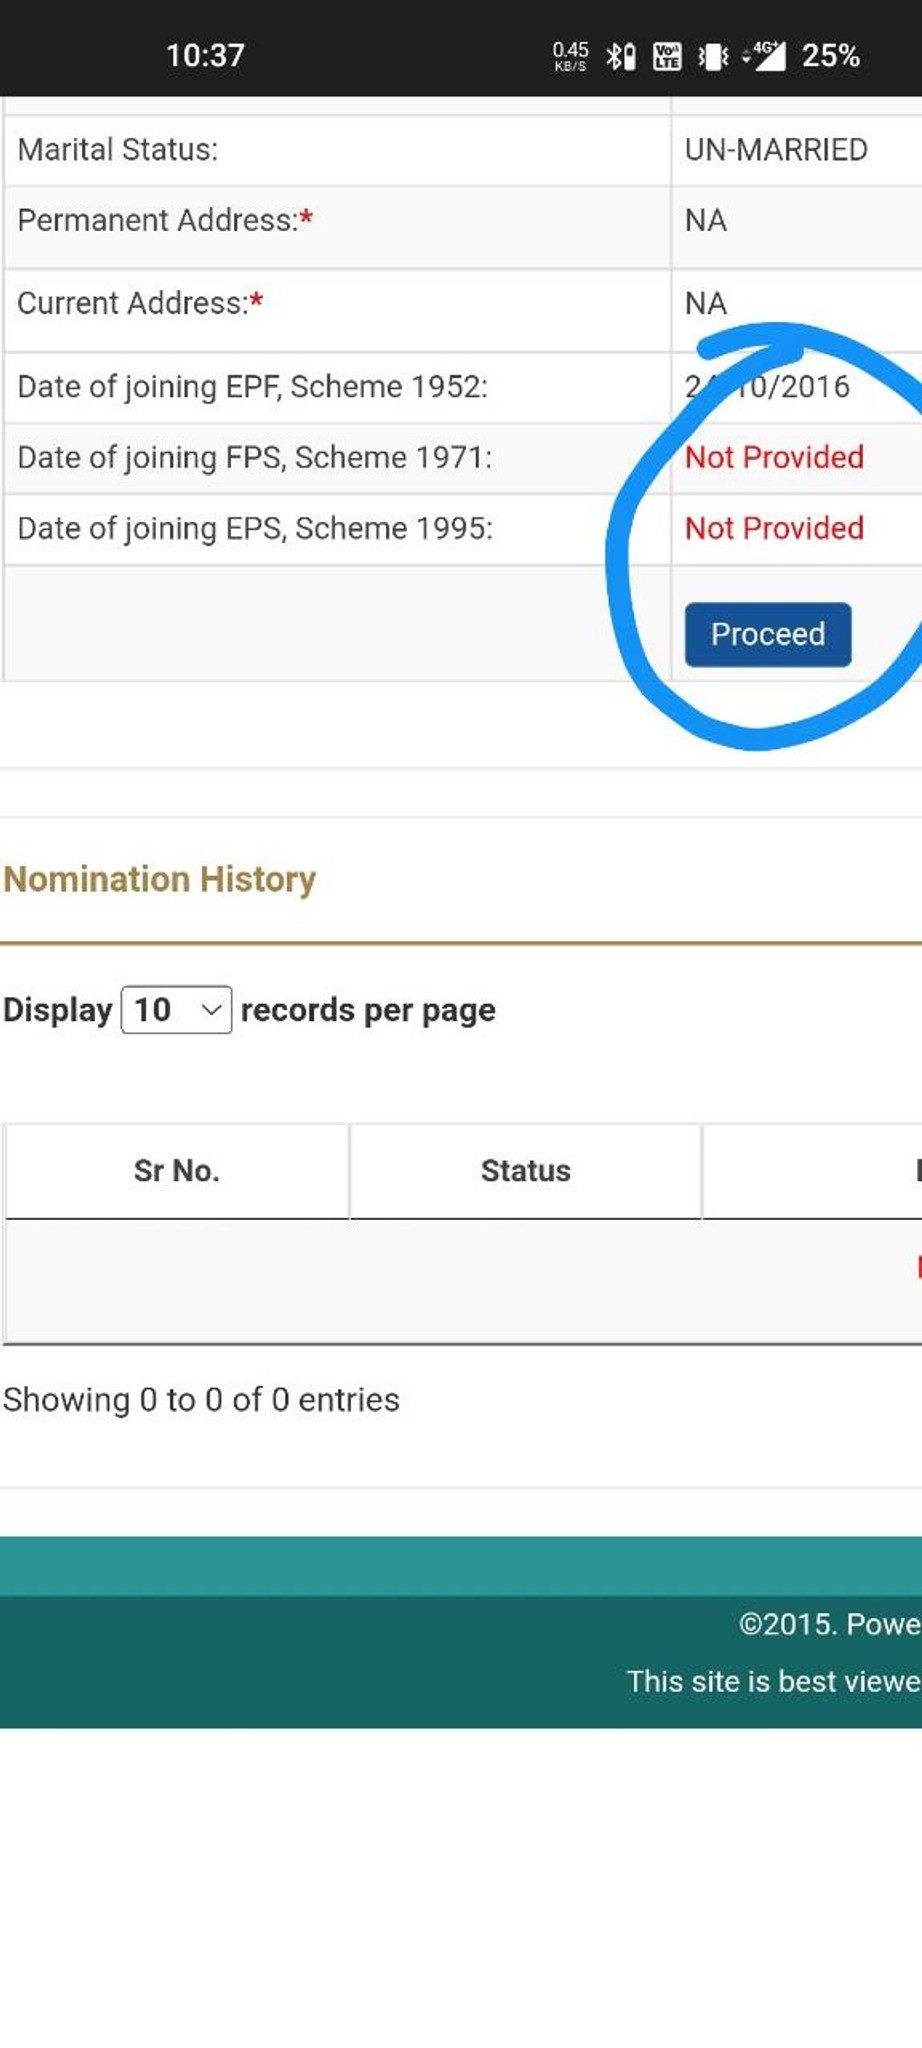Click the Date of joining EPF label

coord(252,387)
